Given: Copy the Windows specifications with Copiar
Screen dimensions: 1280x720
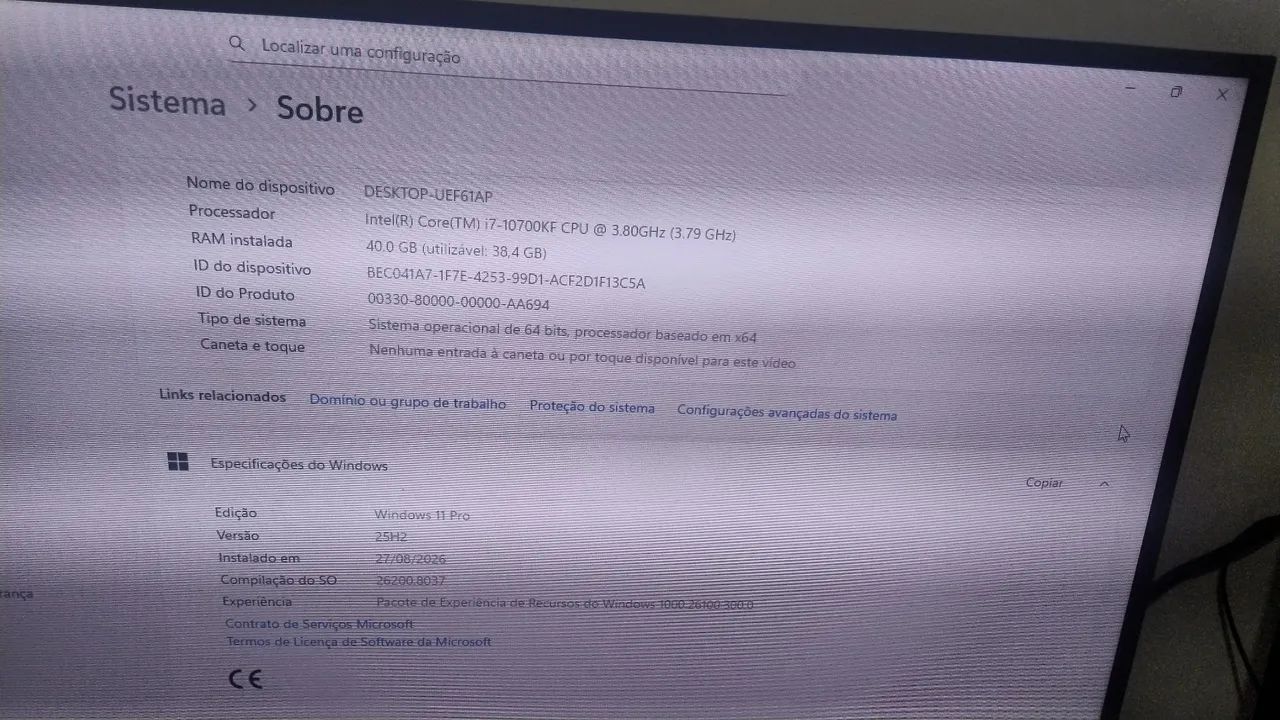Looking at the screenshot, I should pos(1044,482).
